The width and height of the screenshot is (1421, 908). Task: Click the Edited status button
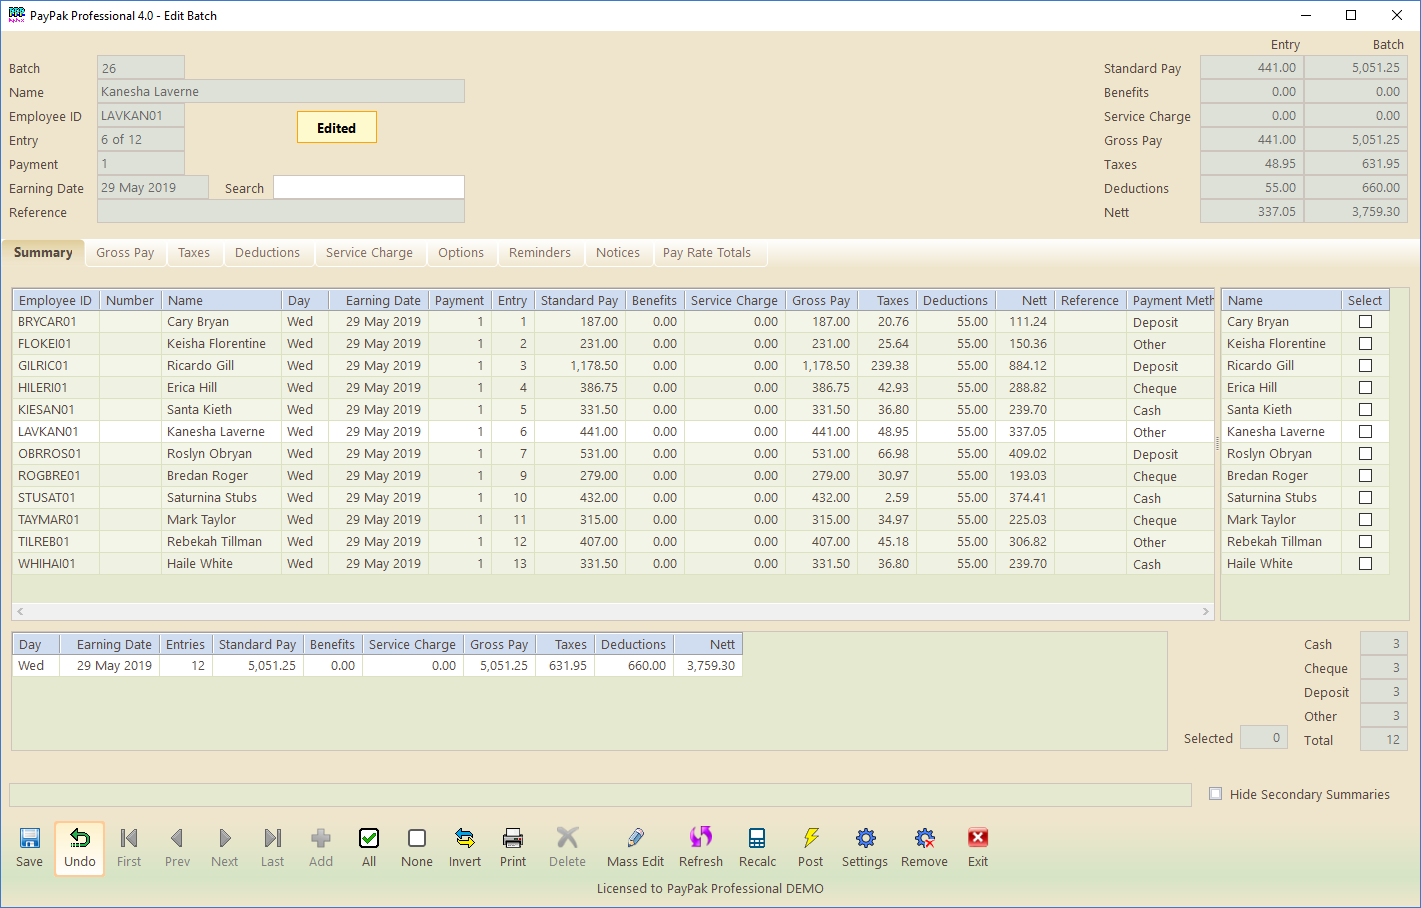(x=337, y=128)
